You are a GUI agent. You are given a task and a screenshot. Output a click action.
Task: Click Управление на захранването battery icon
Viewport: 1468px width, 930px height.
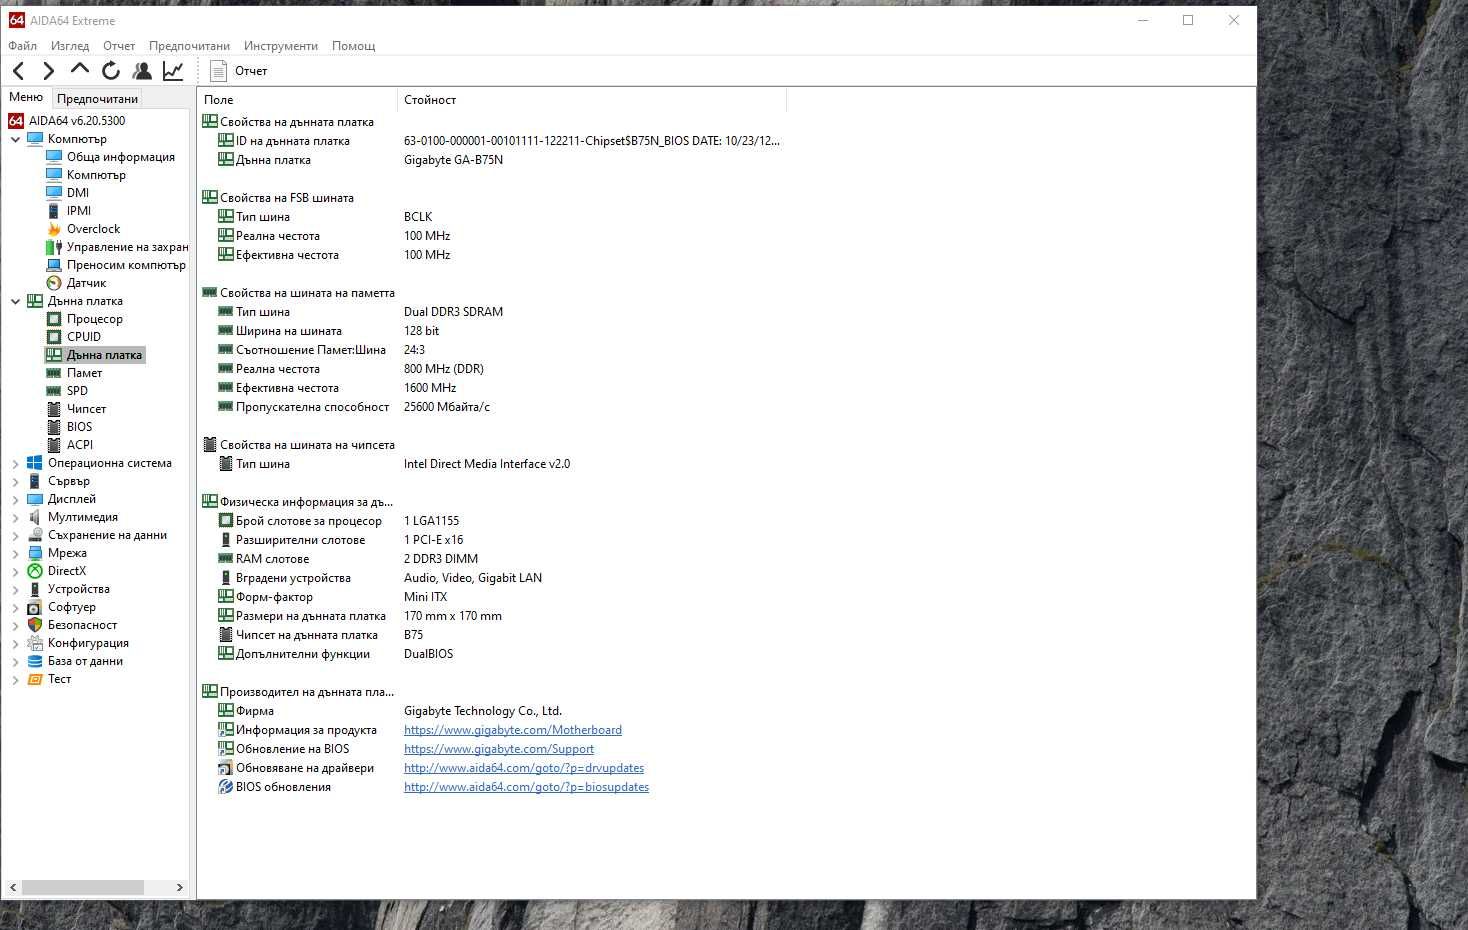coord(54,247)
